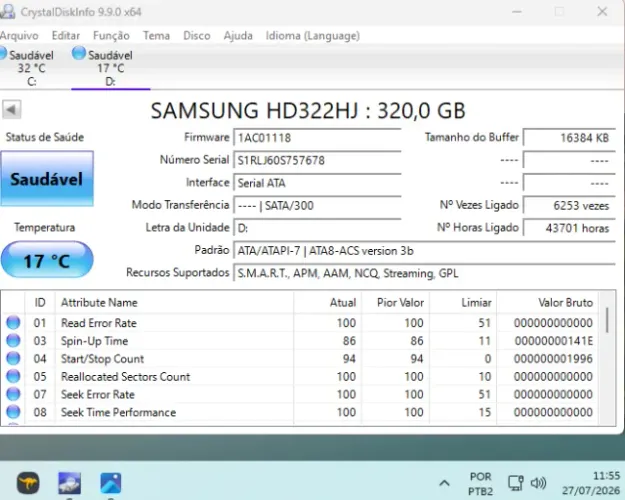
Task: Open the Função menu
Action: (111, 36)
